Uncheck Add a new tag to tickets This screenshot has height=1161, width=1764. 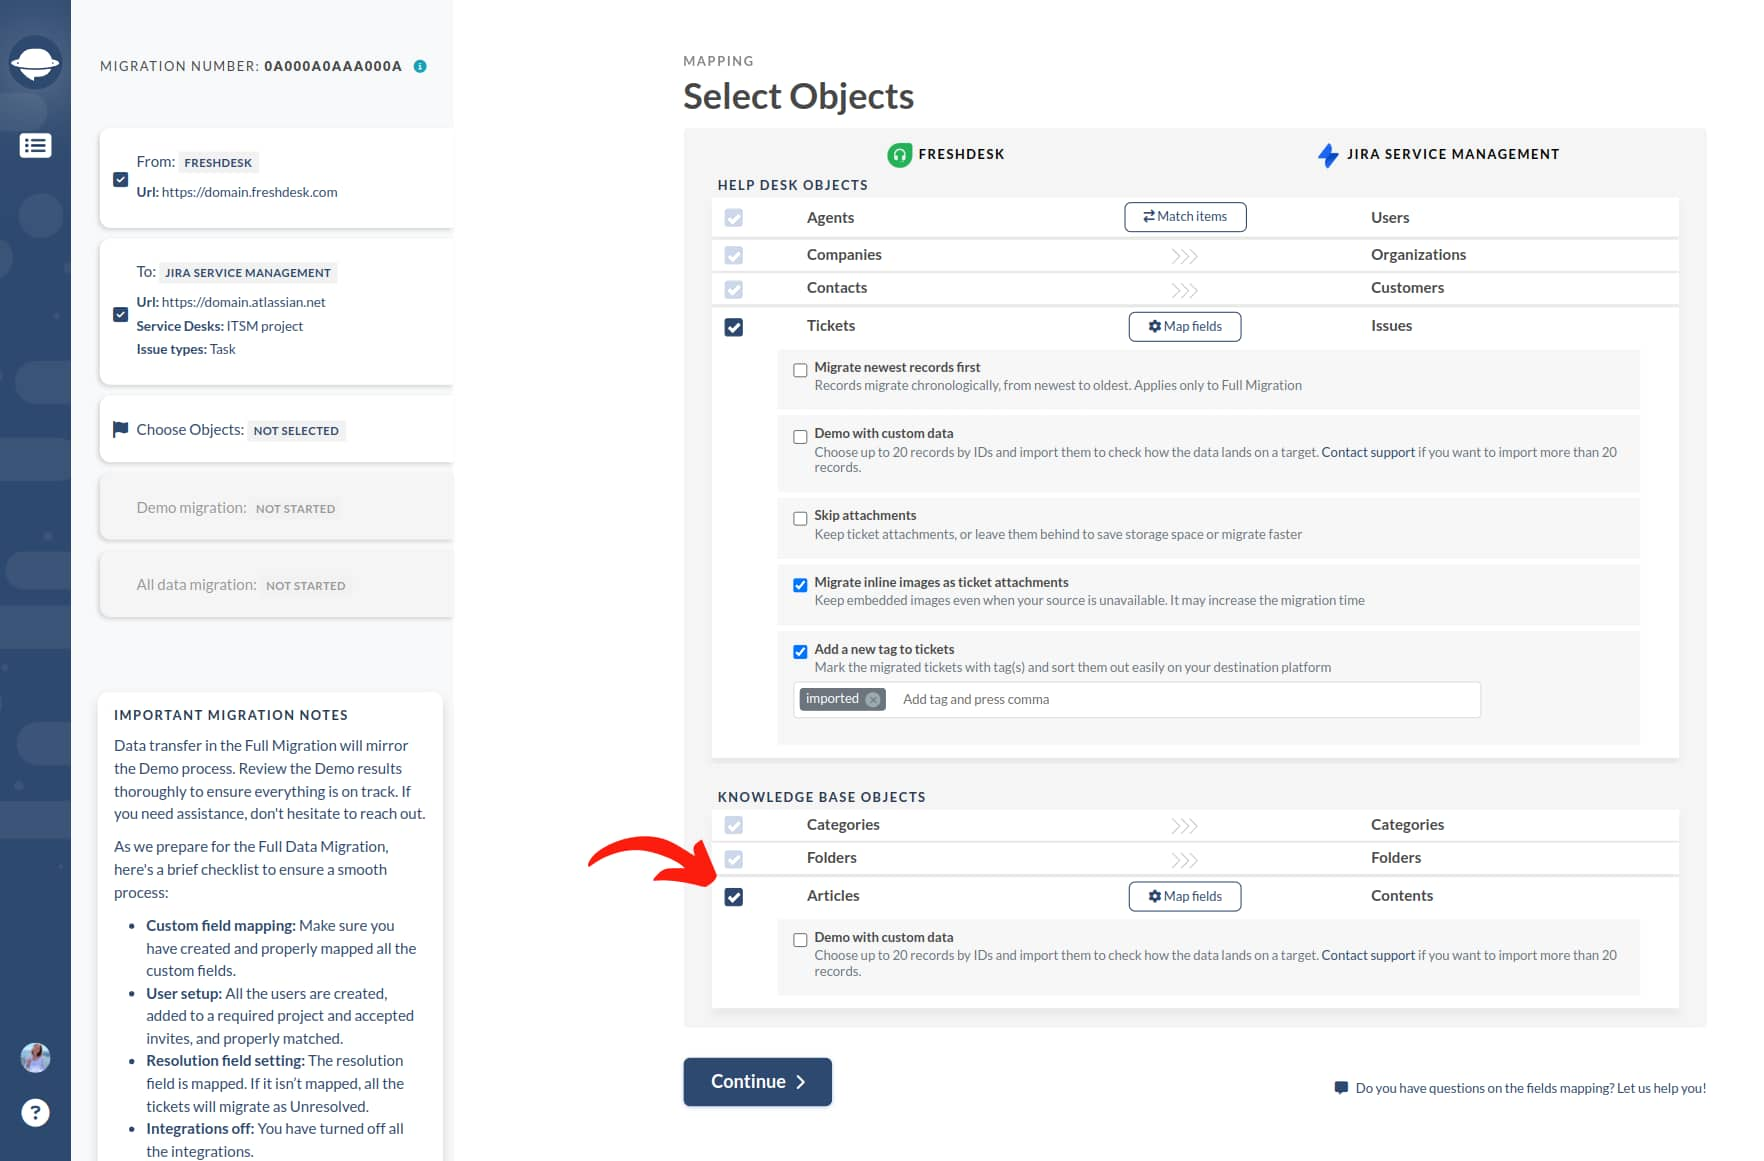click(800, 652)
